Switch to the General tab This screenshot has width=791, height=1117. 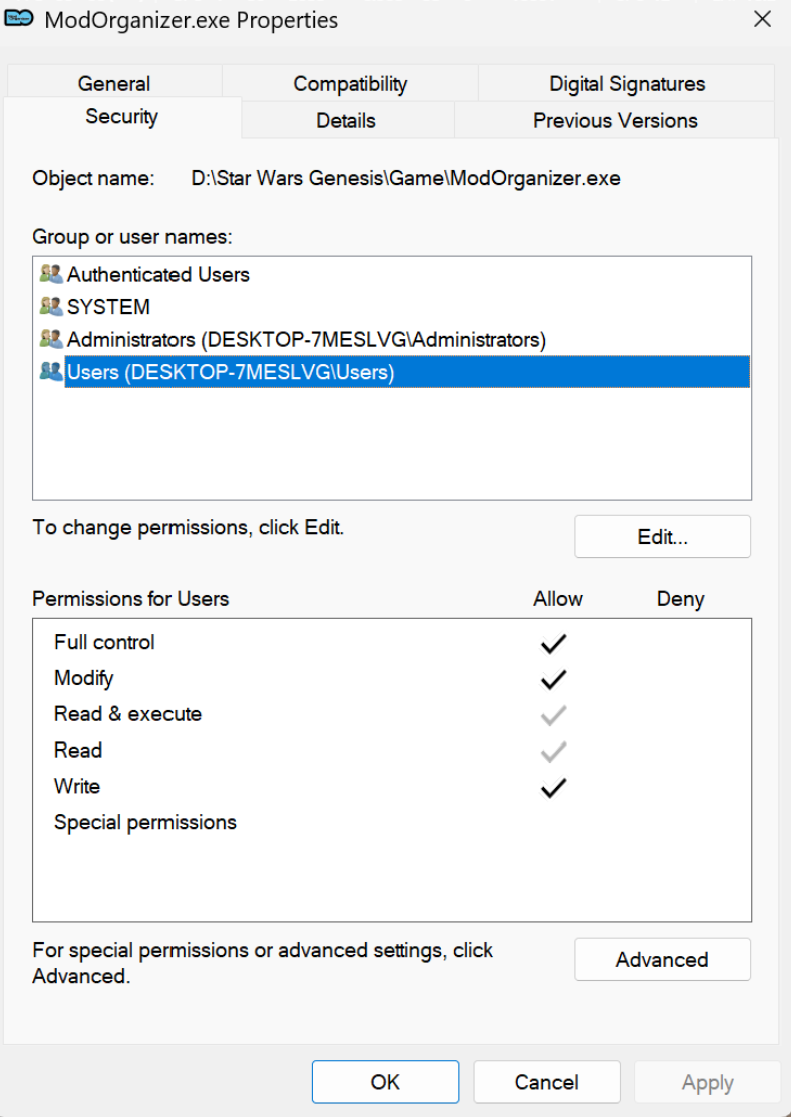pyautogui.click(x=114, y=84)
